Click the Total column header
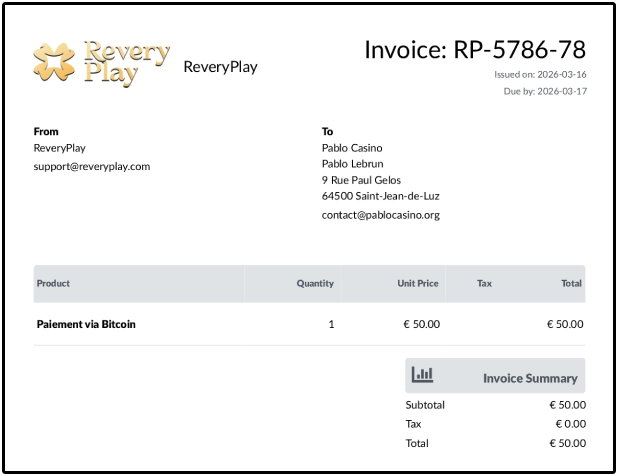The image size is (618, 475). click(571, 283)
